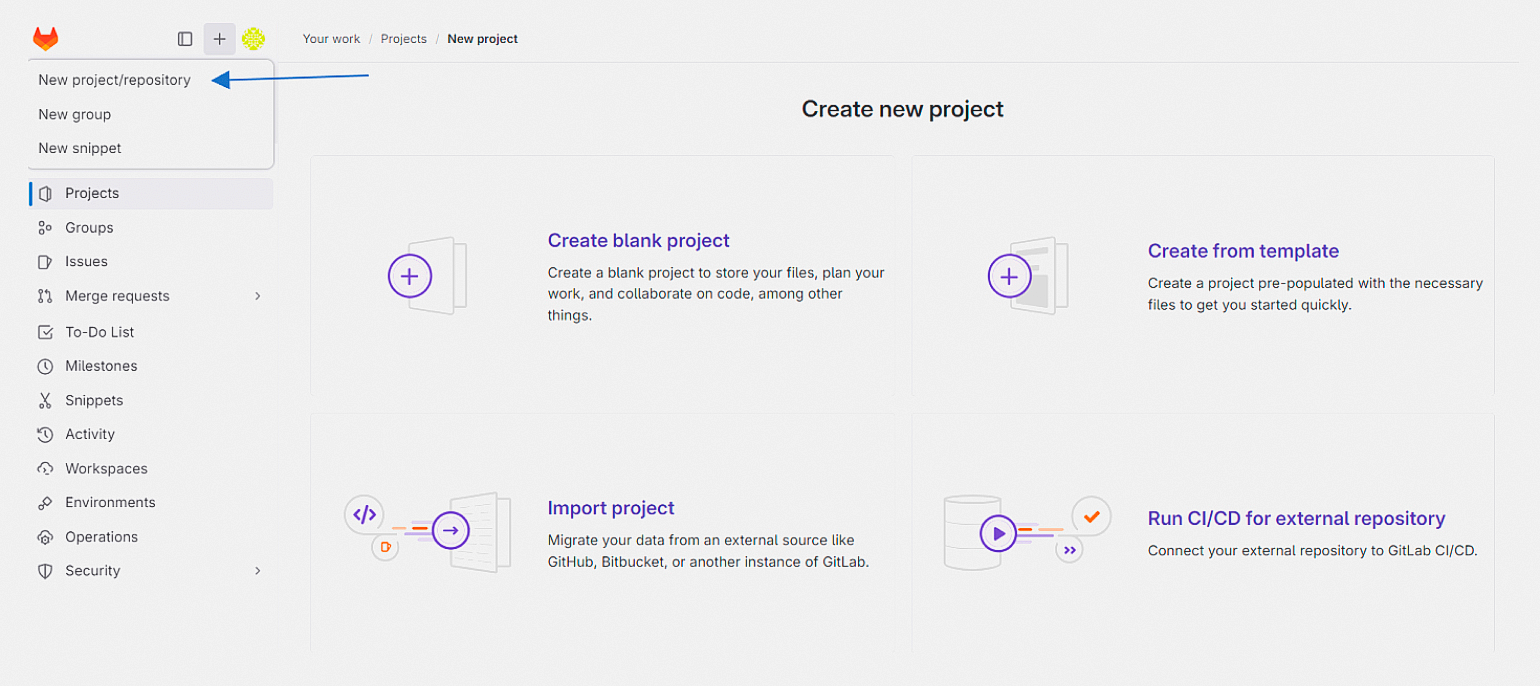Select New project/repository menu entry
Viewport: 1540px width, 686px height.
(114, 80)
